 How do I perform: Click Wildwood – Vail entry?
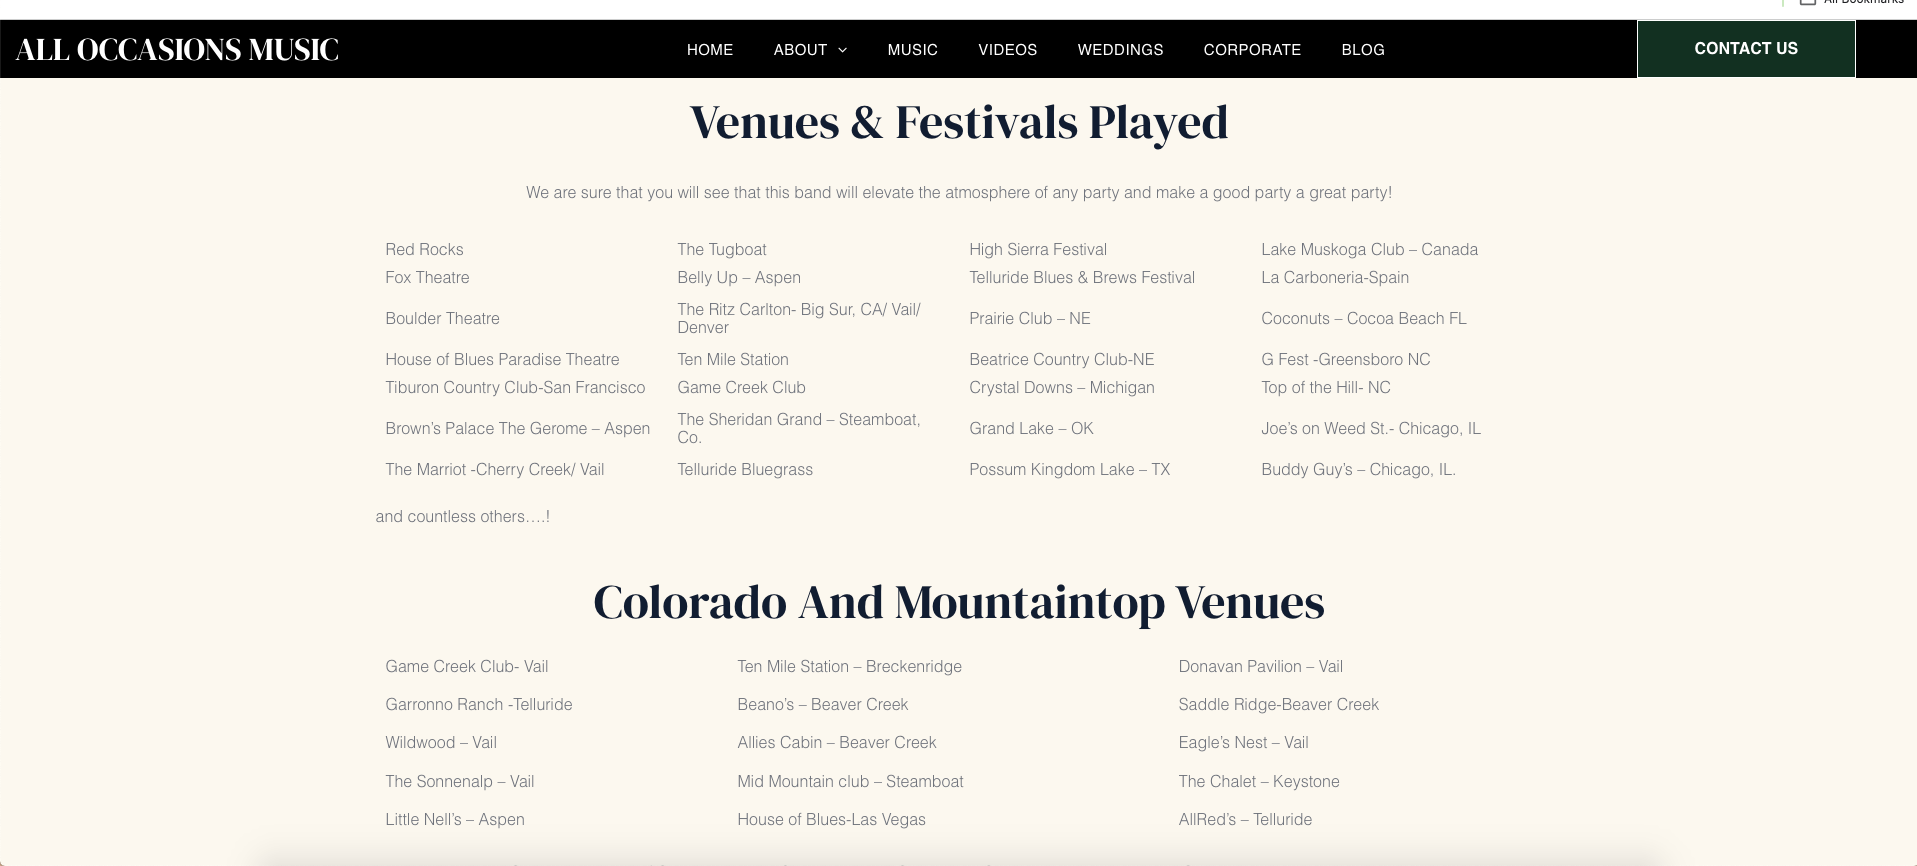441,742
